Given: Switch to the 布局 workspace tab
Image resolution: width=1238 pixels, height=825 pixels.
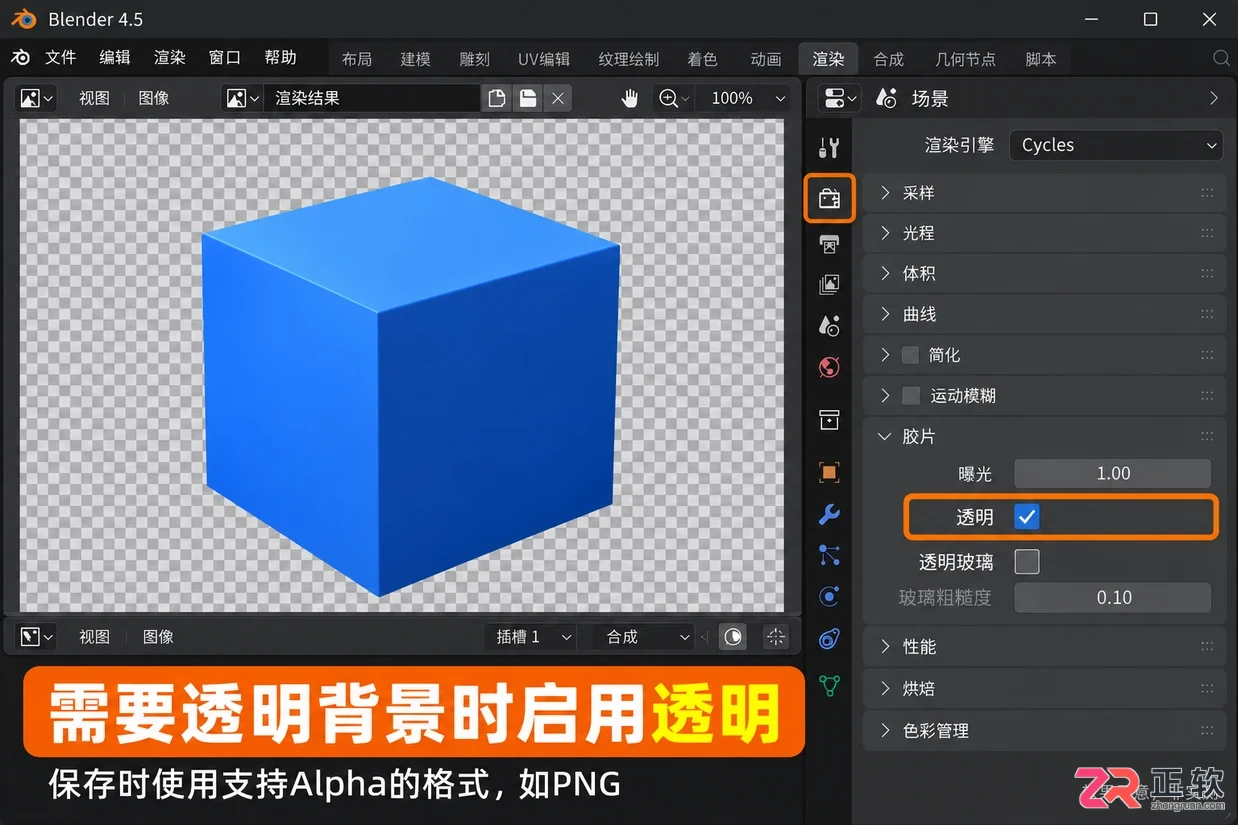Looking at the screenshot, I should pyautogui.click(x=357, y=59).
